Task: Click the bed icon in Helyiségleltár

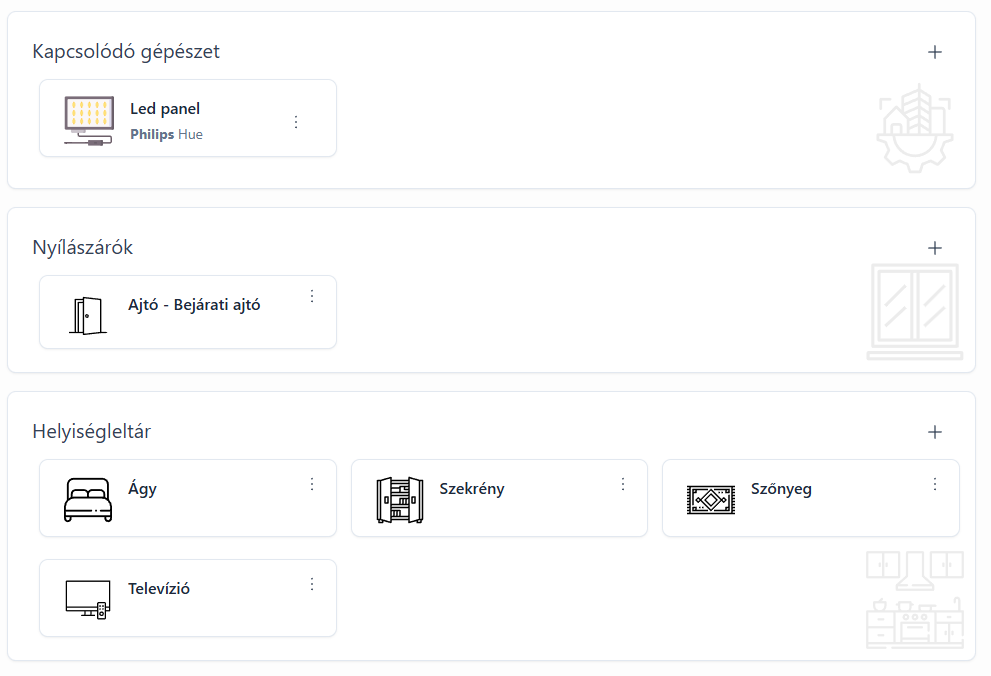Action: (x=88, y=500)
